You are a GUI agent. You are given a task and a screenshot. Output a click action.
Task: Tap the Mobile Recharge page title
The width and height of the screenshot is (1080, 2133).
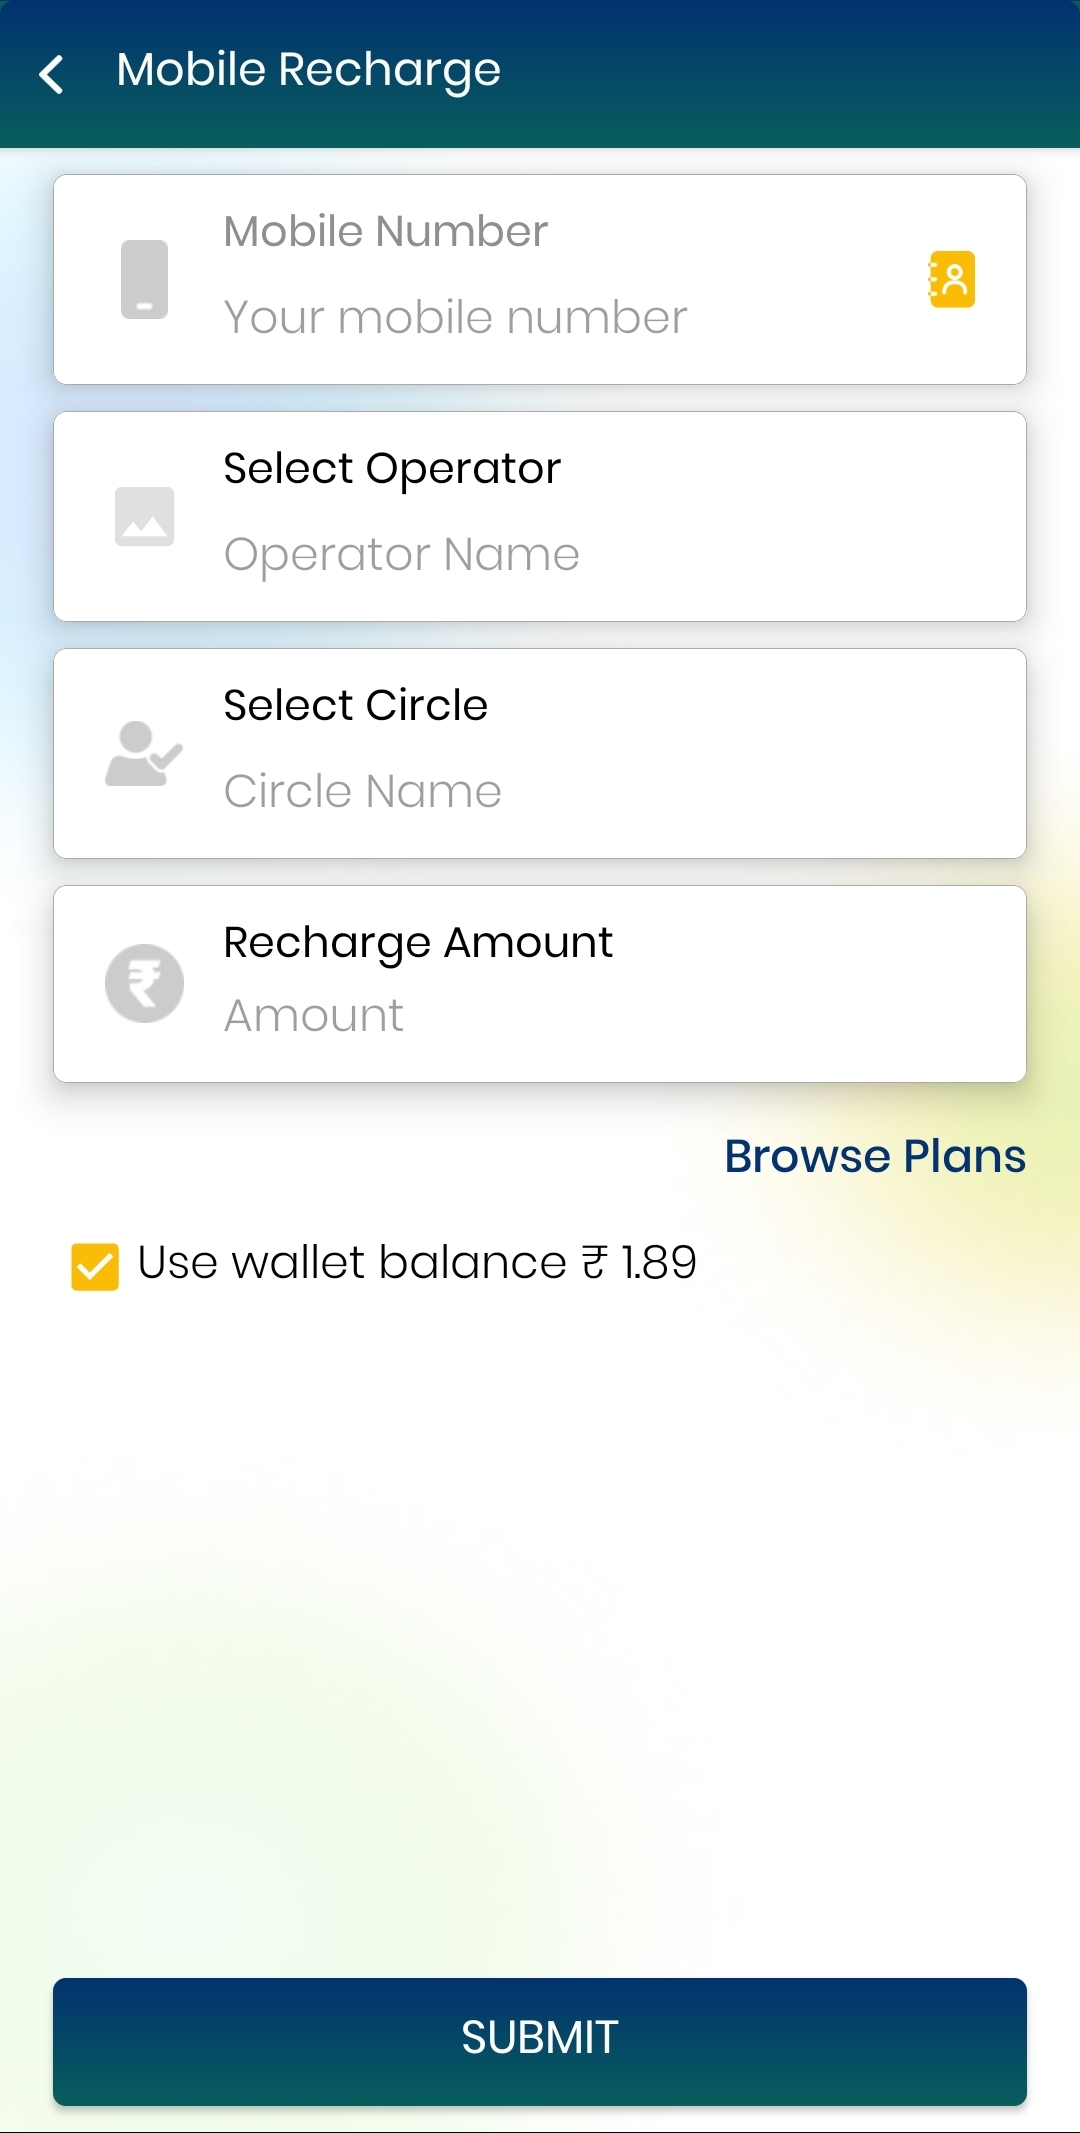coord(308,70)
